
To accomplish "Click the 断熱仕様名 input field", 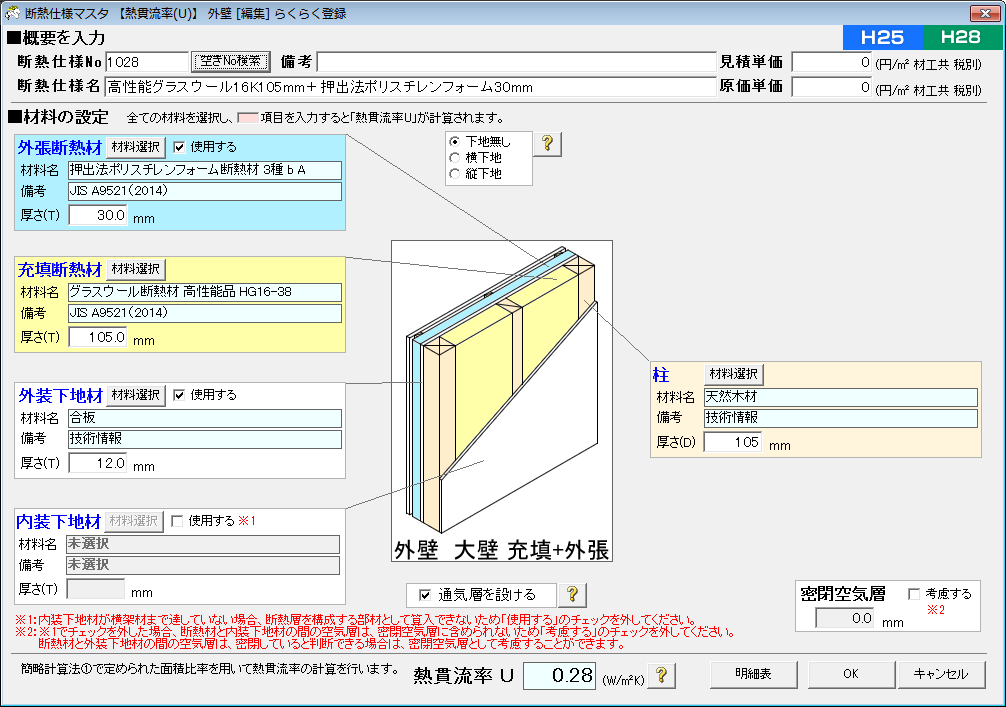I will tap(411, 87).
